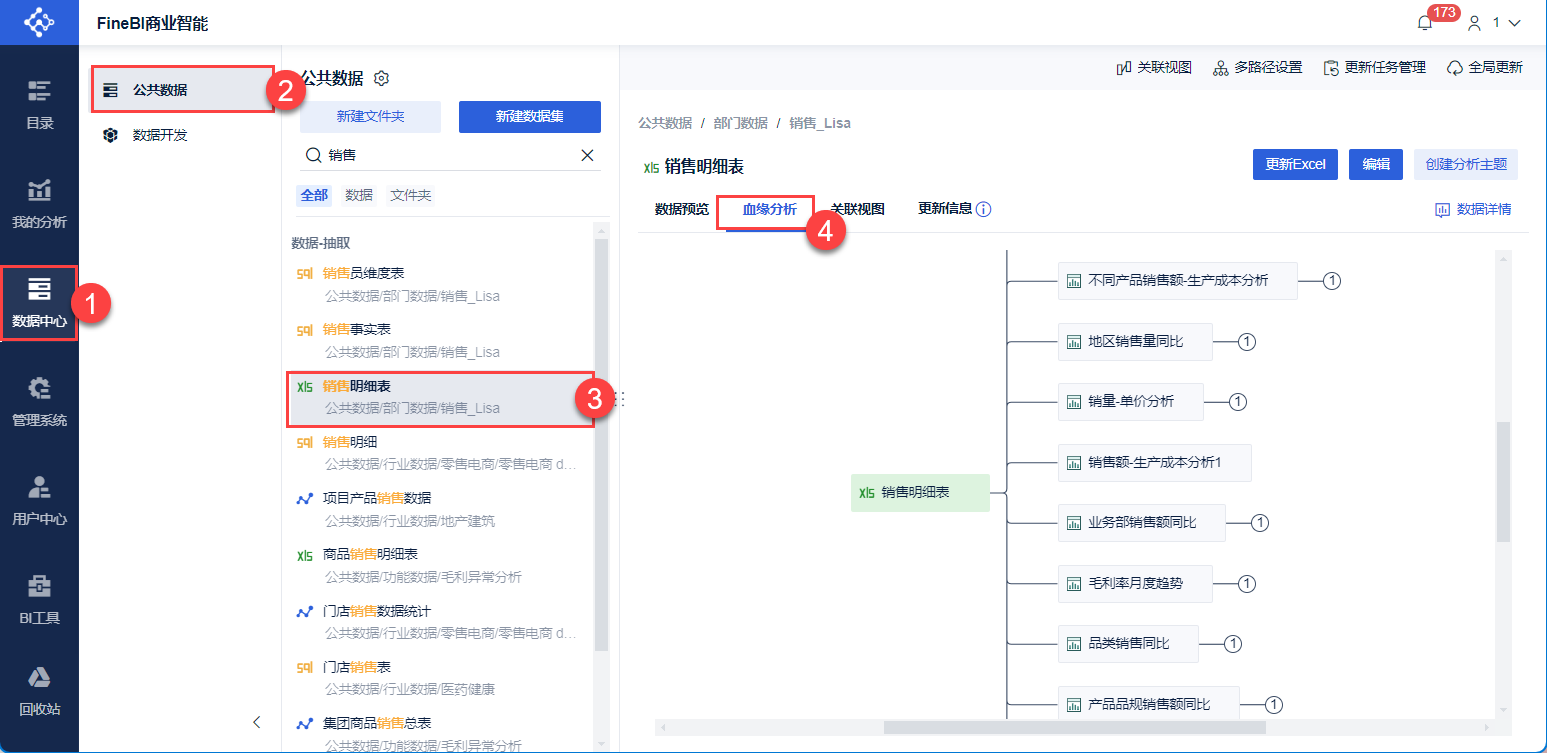The width and height of the screenshot is (1547, 753).
Task: Open 管理系统 from the sidebar
Action: 39,402
